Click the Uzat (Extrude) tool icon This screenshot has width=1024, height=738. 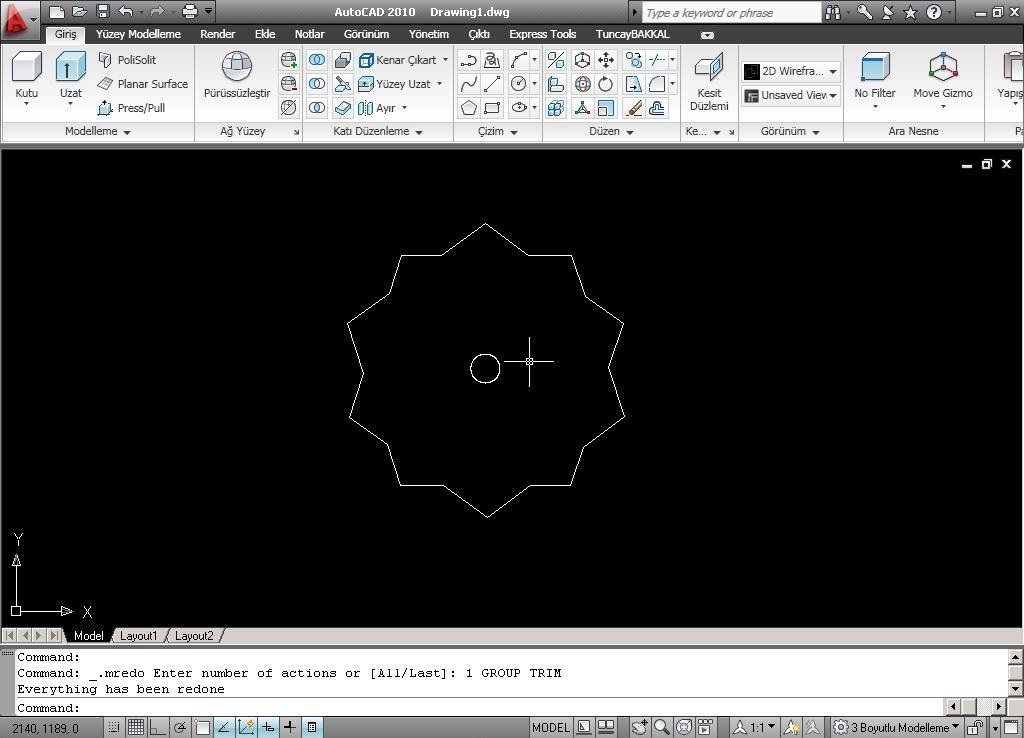(70, 68)
